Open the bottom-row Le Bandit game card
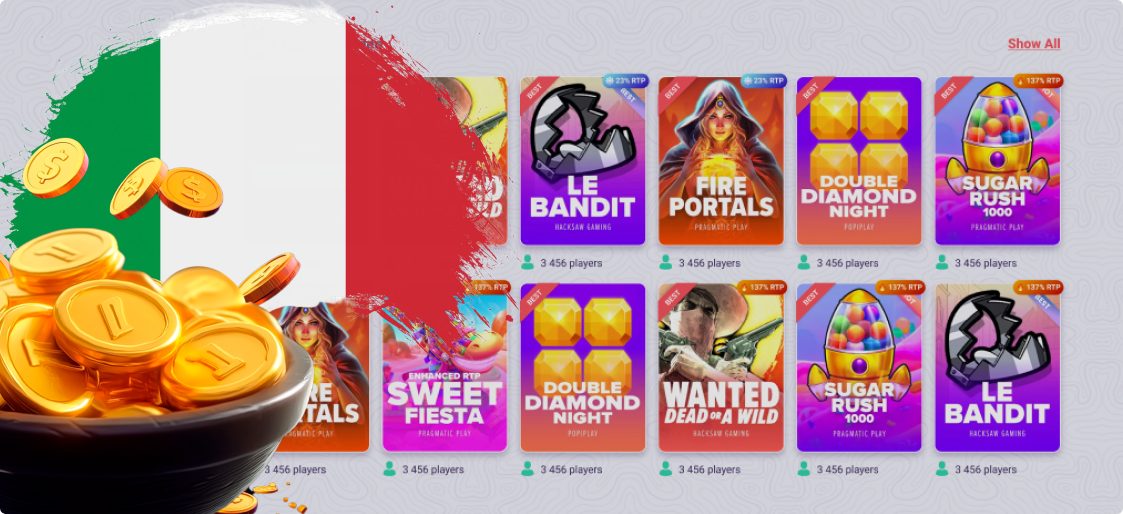1123x514 pixels. tap(997, 368)
